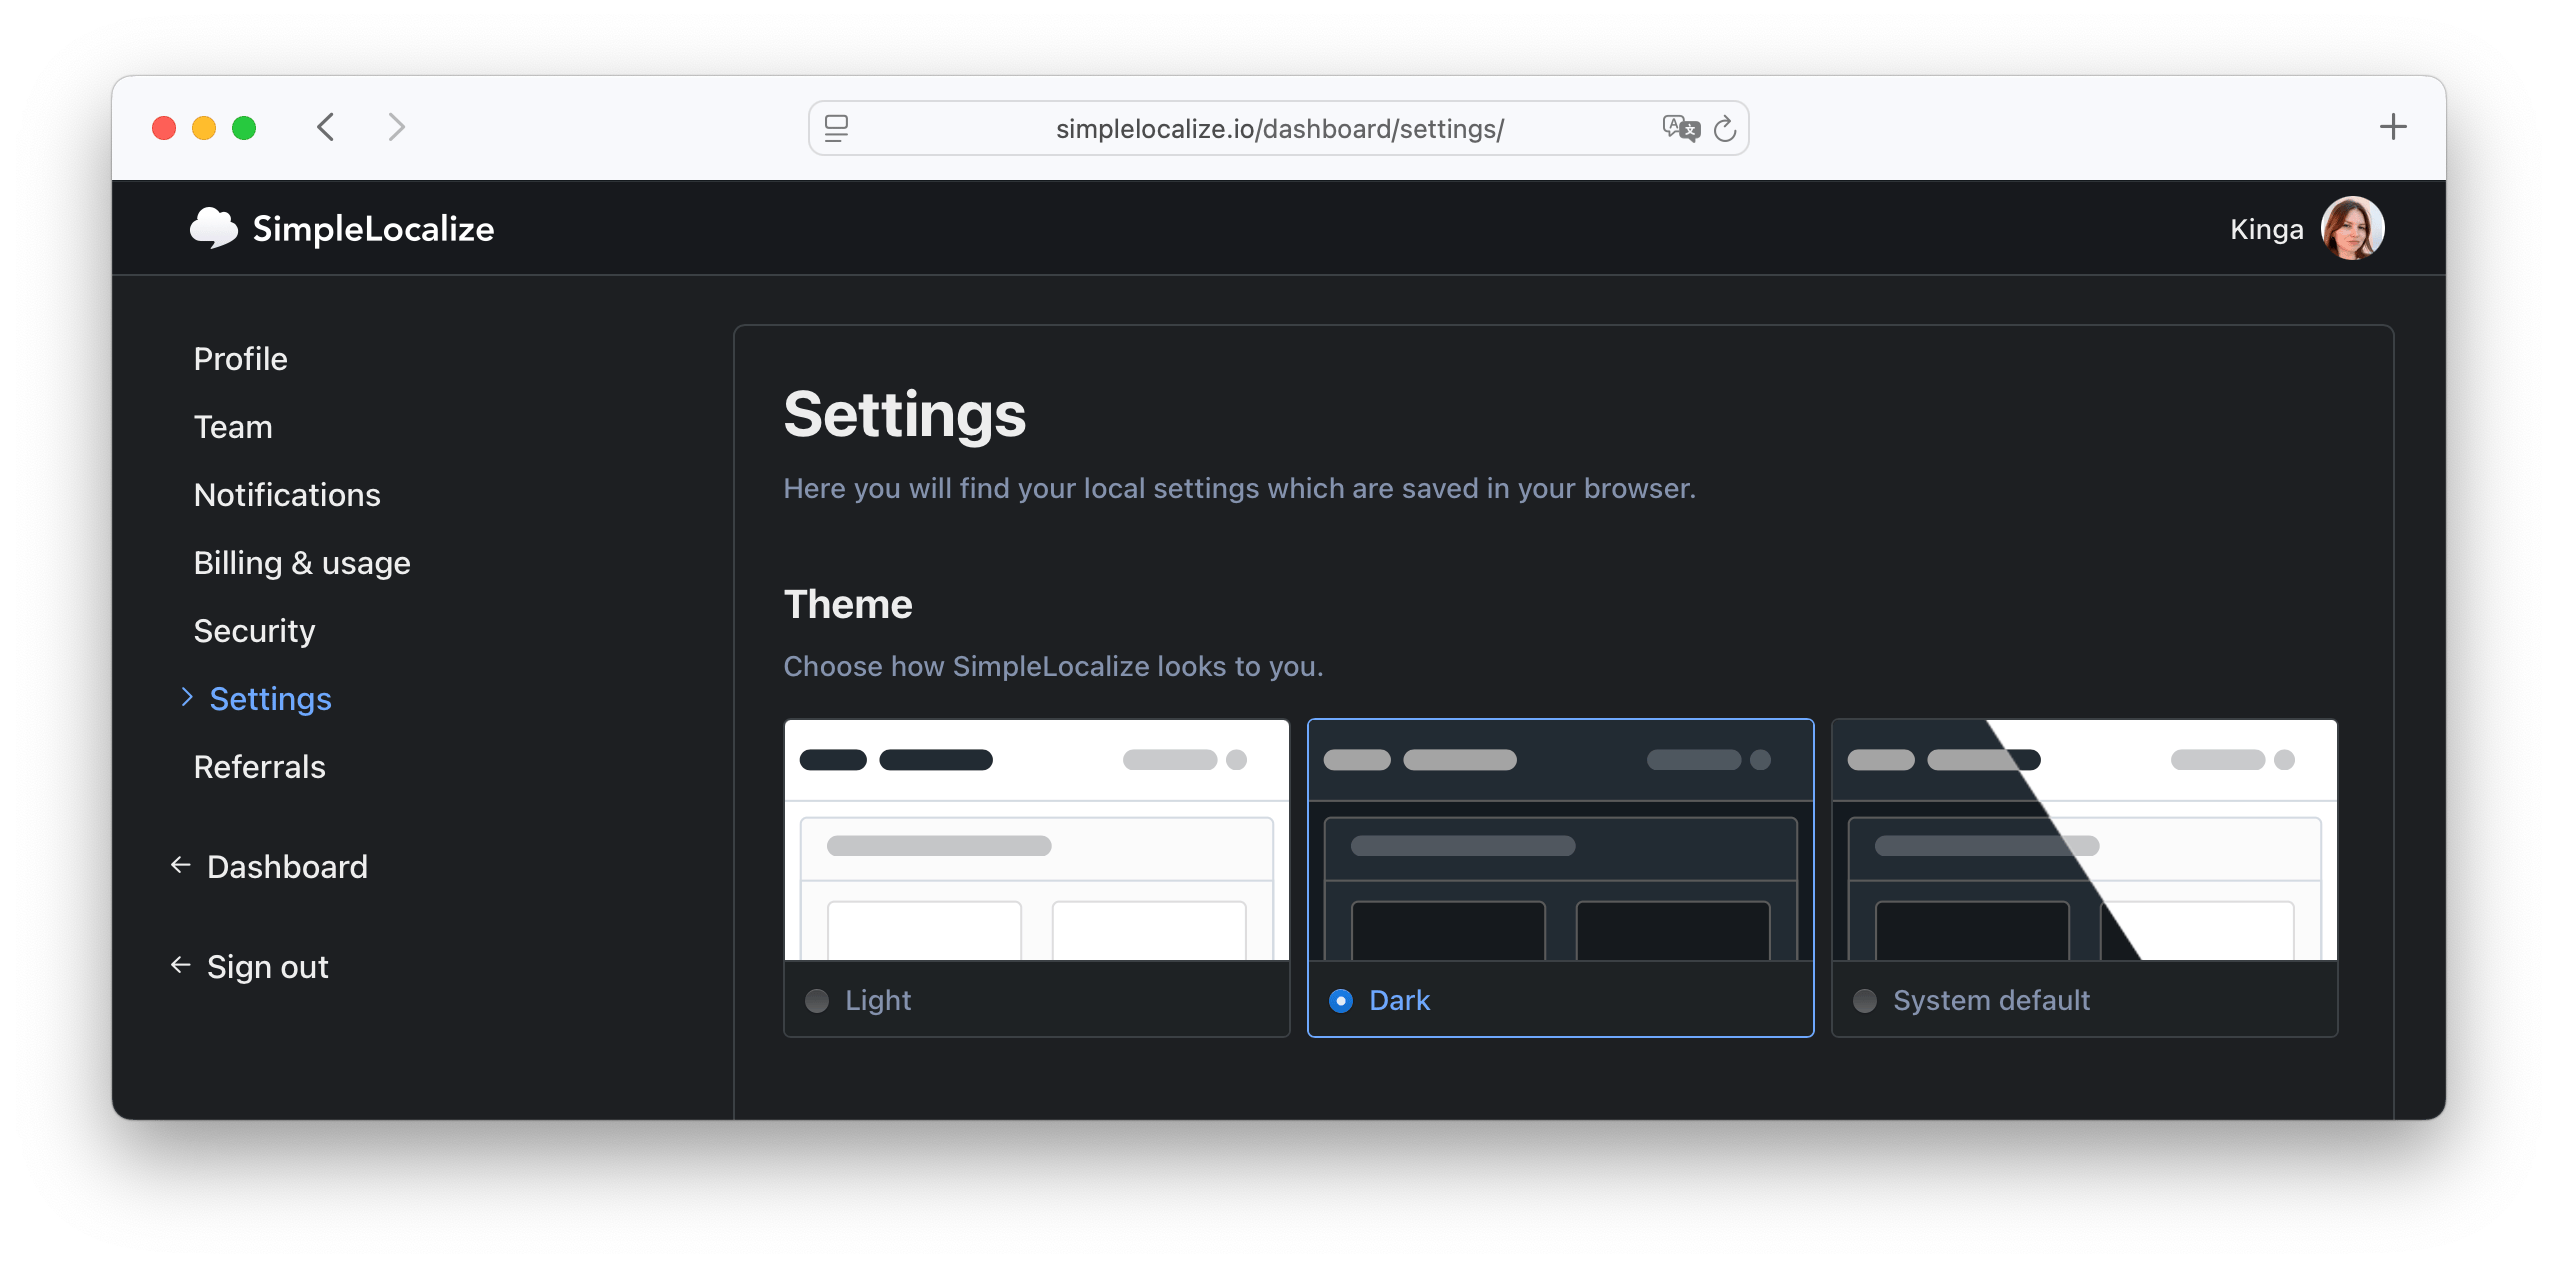Image resolution: width=2558 pixels, height=1268 pixels.
Task: Click the arrow icon beside Sign out
Action: pyautogui.click(x=181, y=965)
